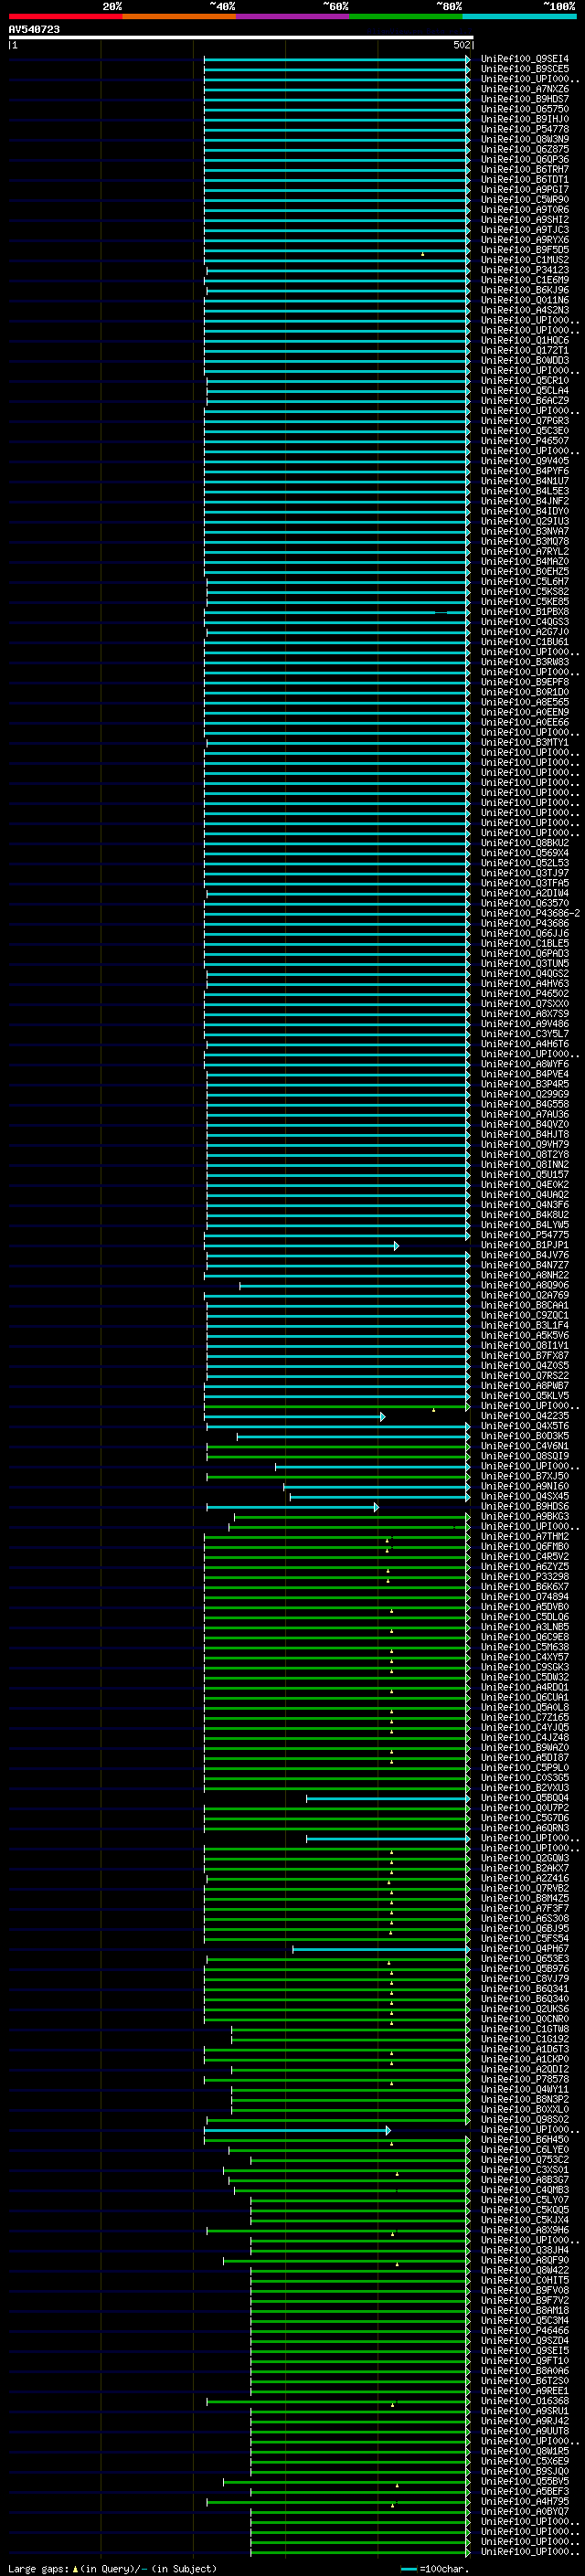The height and width of the screenshot is (2576, 585).
Task: Select the UniRef100_B0D3K5 label
Action: click(525, 1435)
